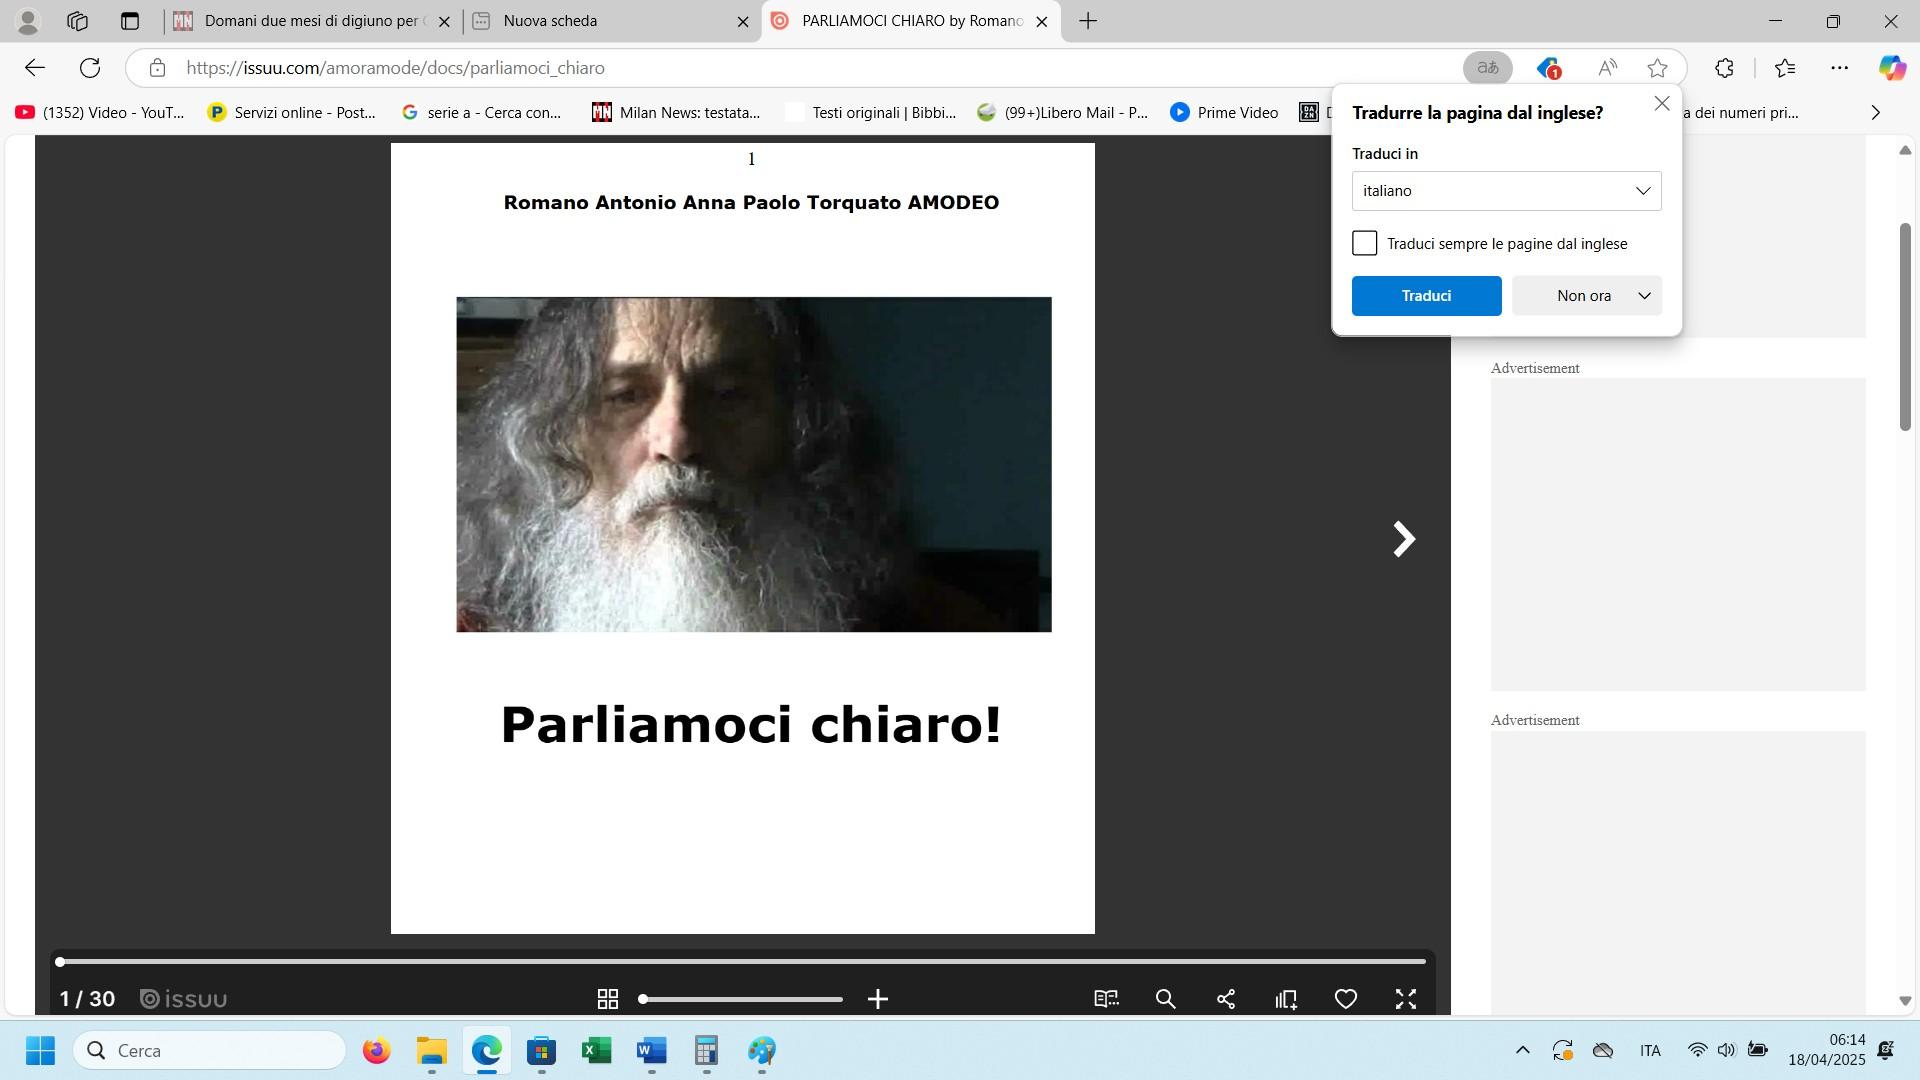
Task: Share the publication via the share icon
Action: tap(1226, 999)
